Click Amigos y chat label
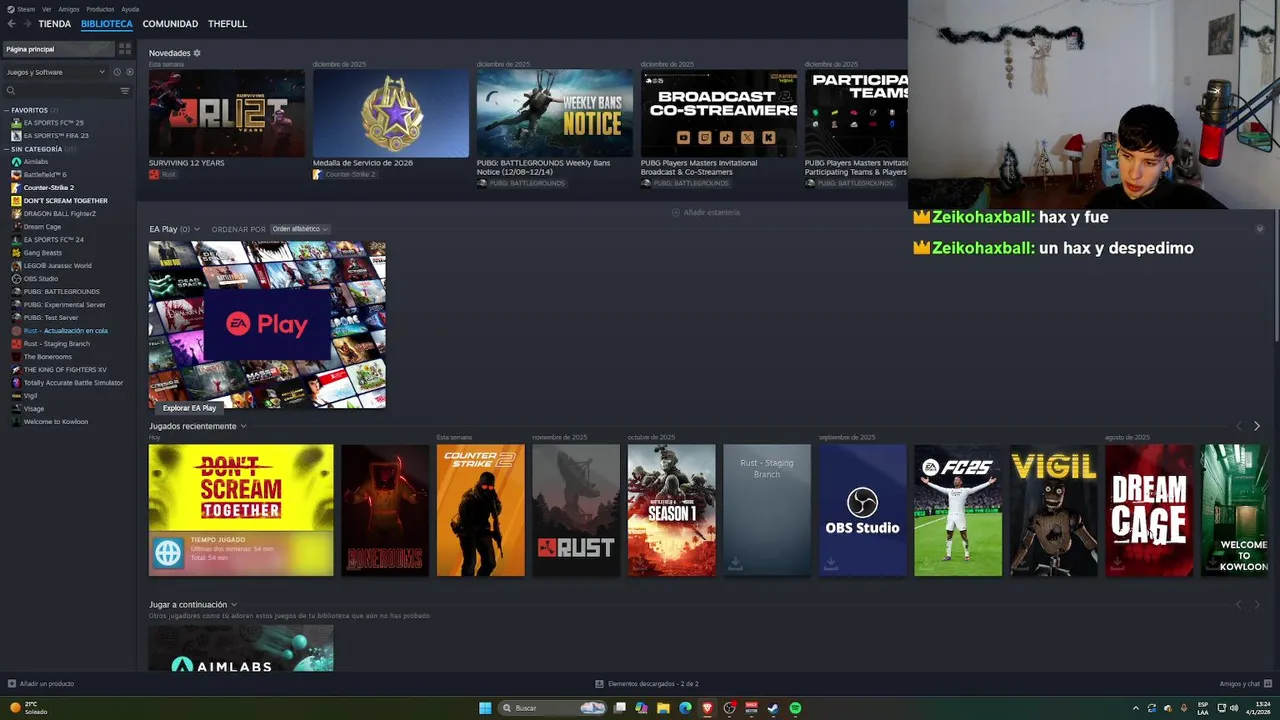Image resolution: width=1280 pixels, height=720 pixels. point(1240,684)
